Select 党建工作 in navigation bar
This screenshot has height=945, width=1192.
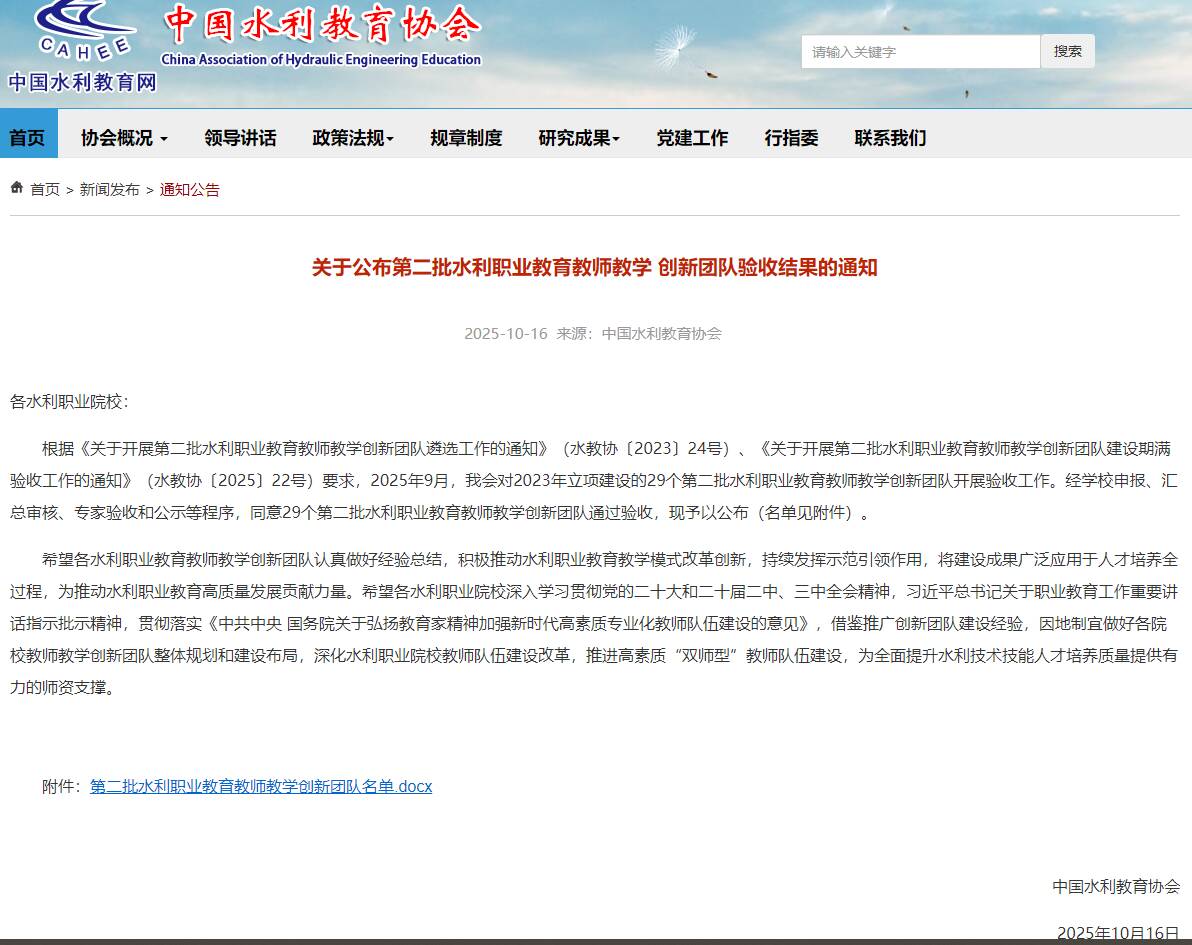pos(692,138)
